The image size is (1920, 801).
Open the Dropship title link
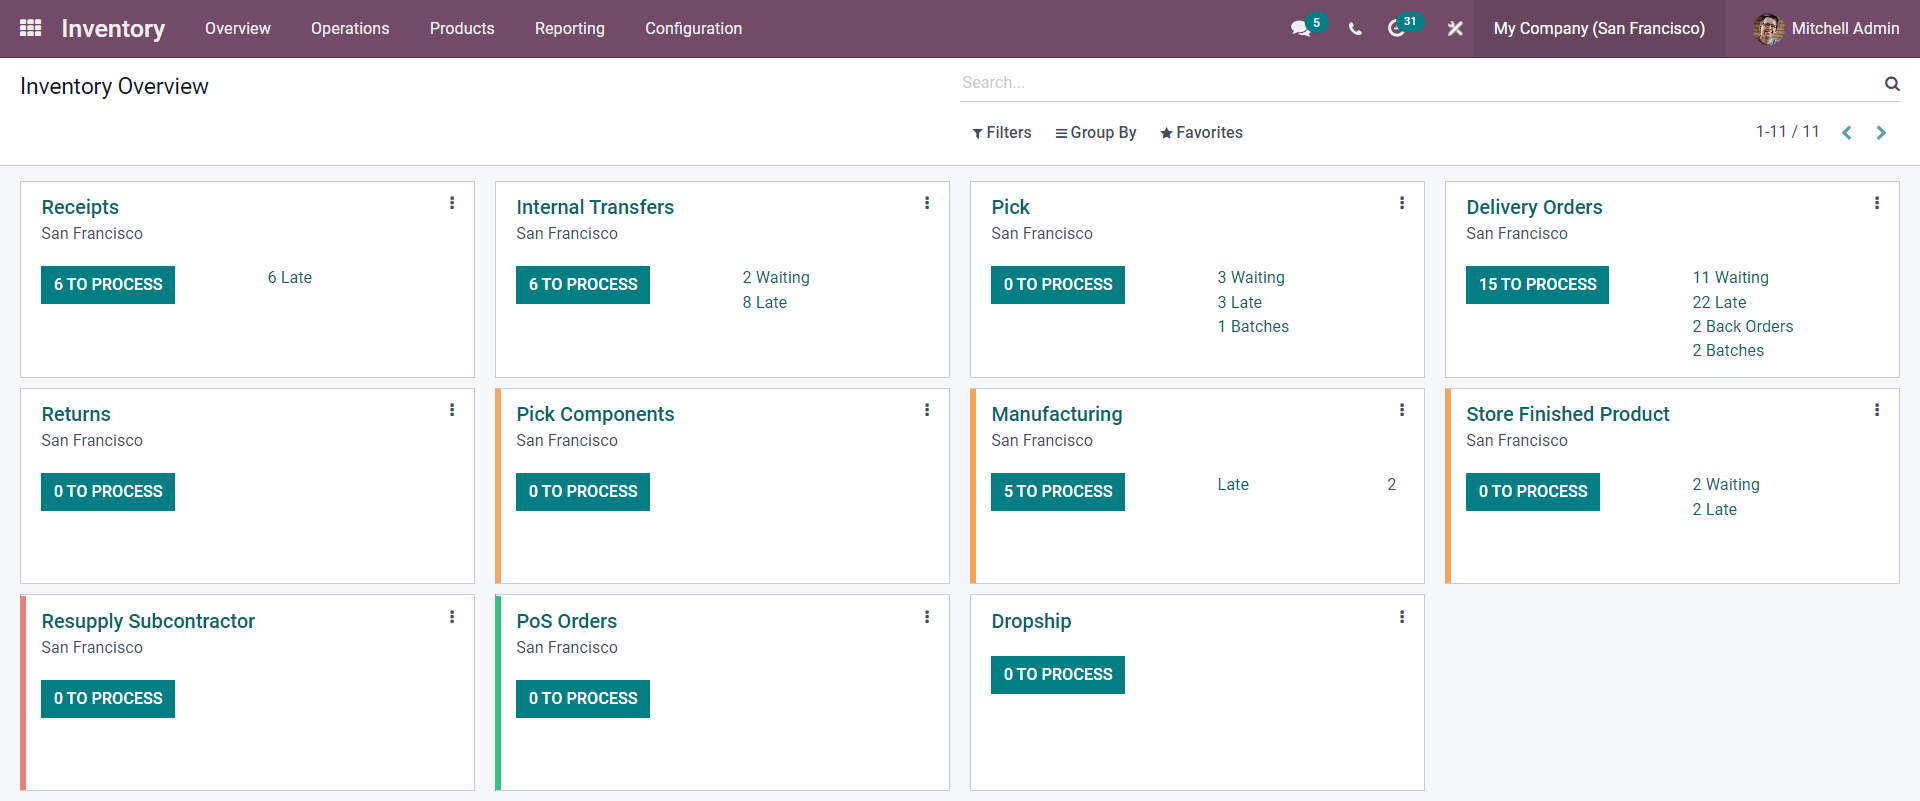(1031, 621)
